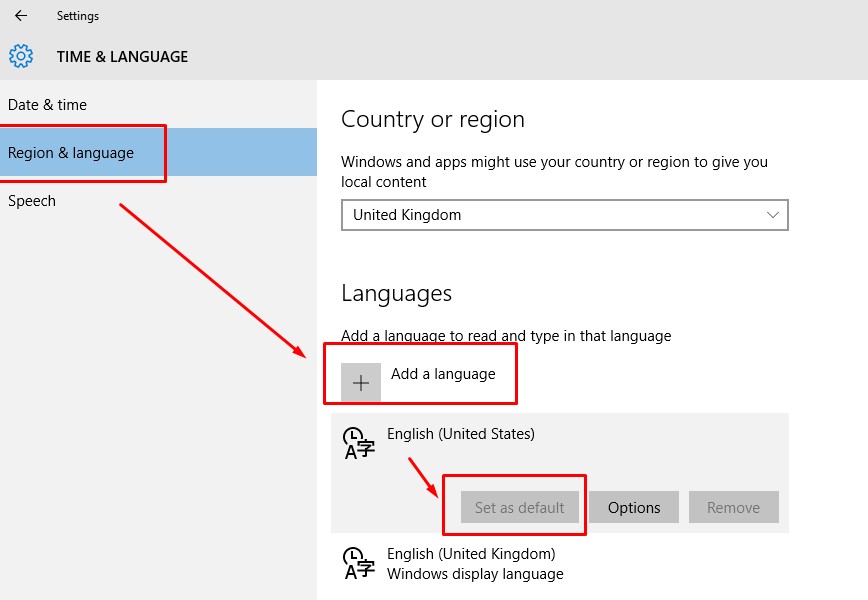Select the English (United Kingdom) language entry
The height and width of the screenshot is (600, 868).
click(x=471, y=554)
